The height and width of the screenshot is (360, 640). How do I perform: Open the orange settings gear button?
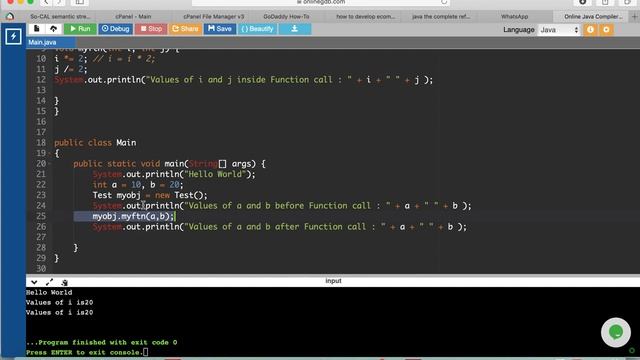click(606, 30)
